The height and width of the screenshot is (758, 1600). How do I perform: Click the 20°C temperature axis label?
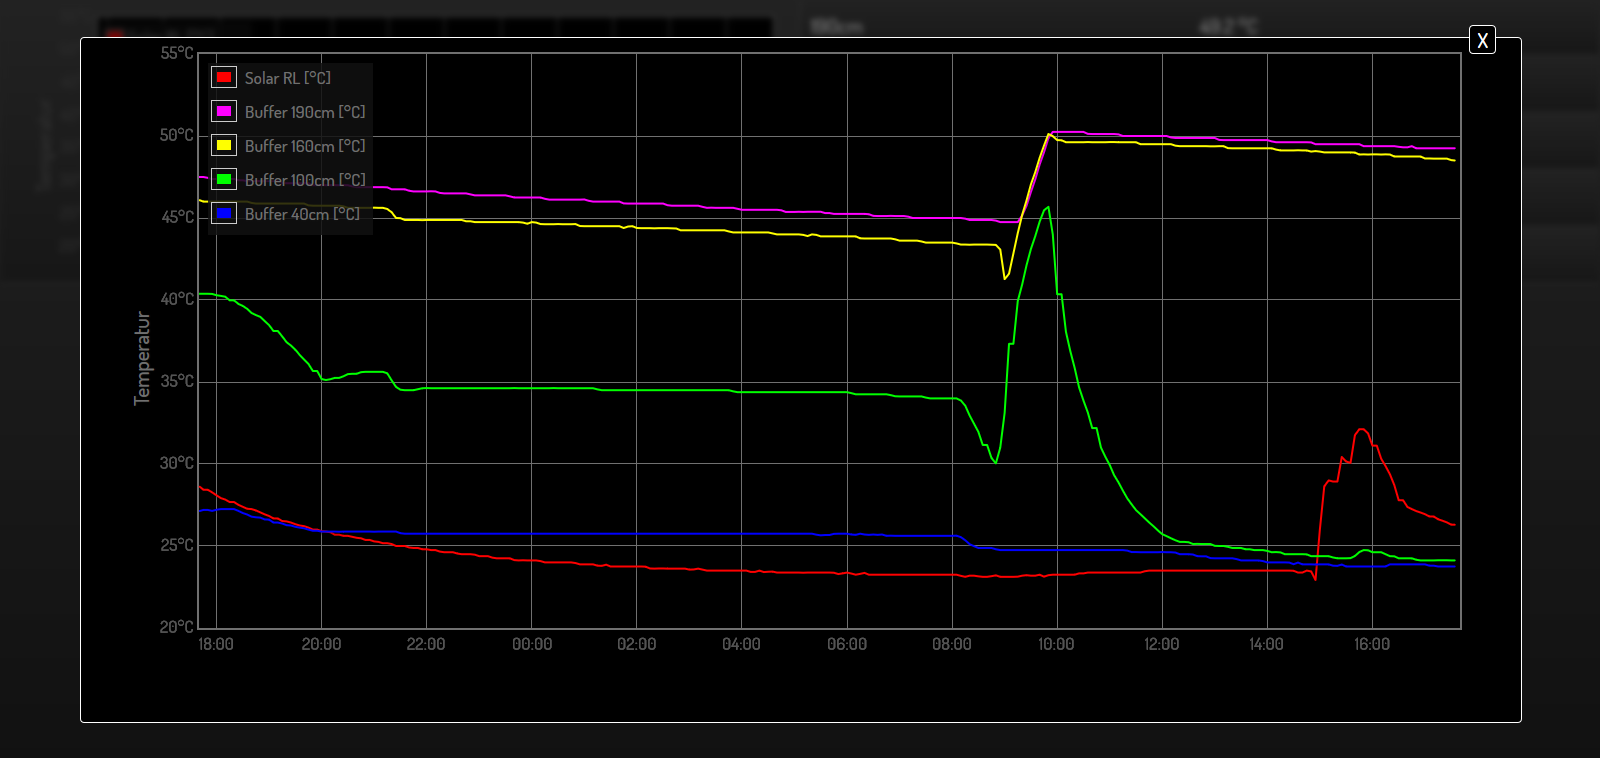coord(177,627)
